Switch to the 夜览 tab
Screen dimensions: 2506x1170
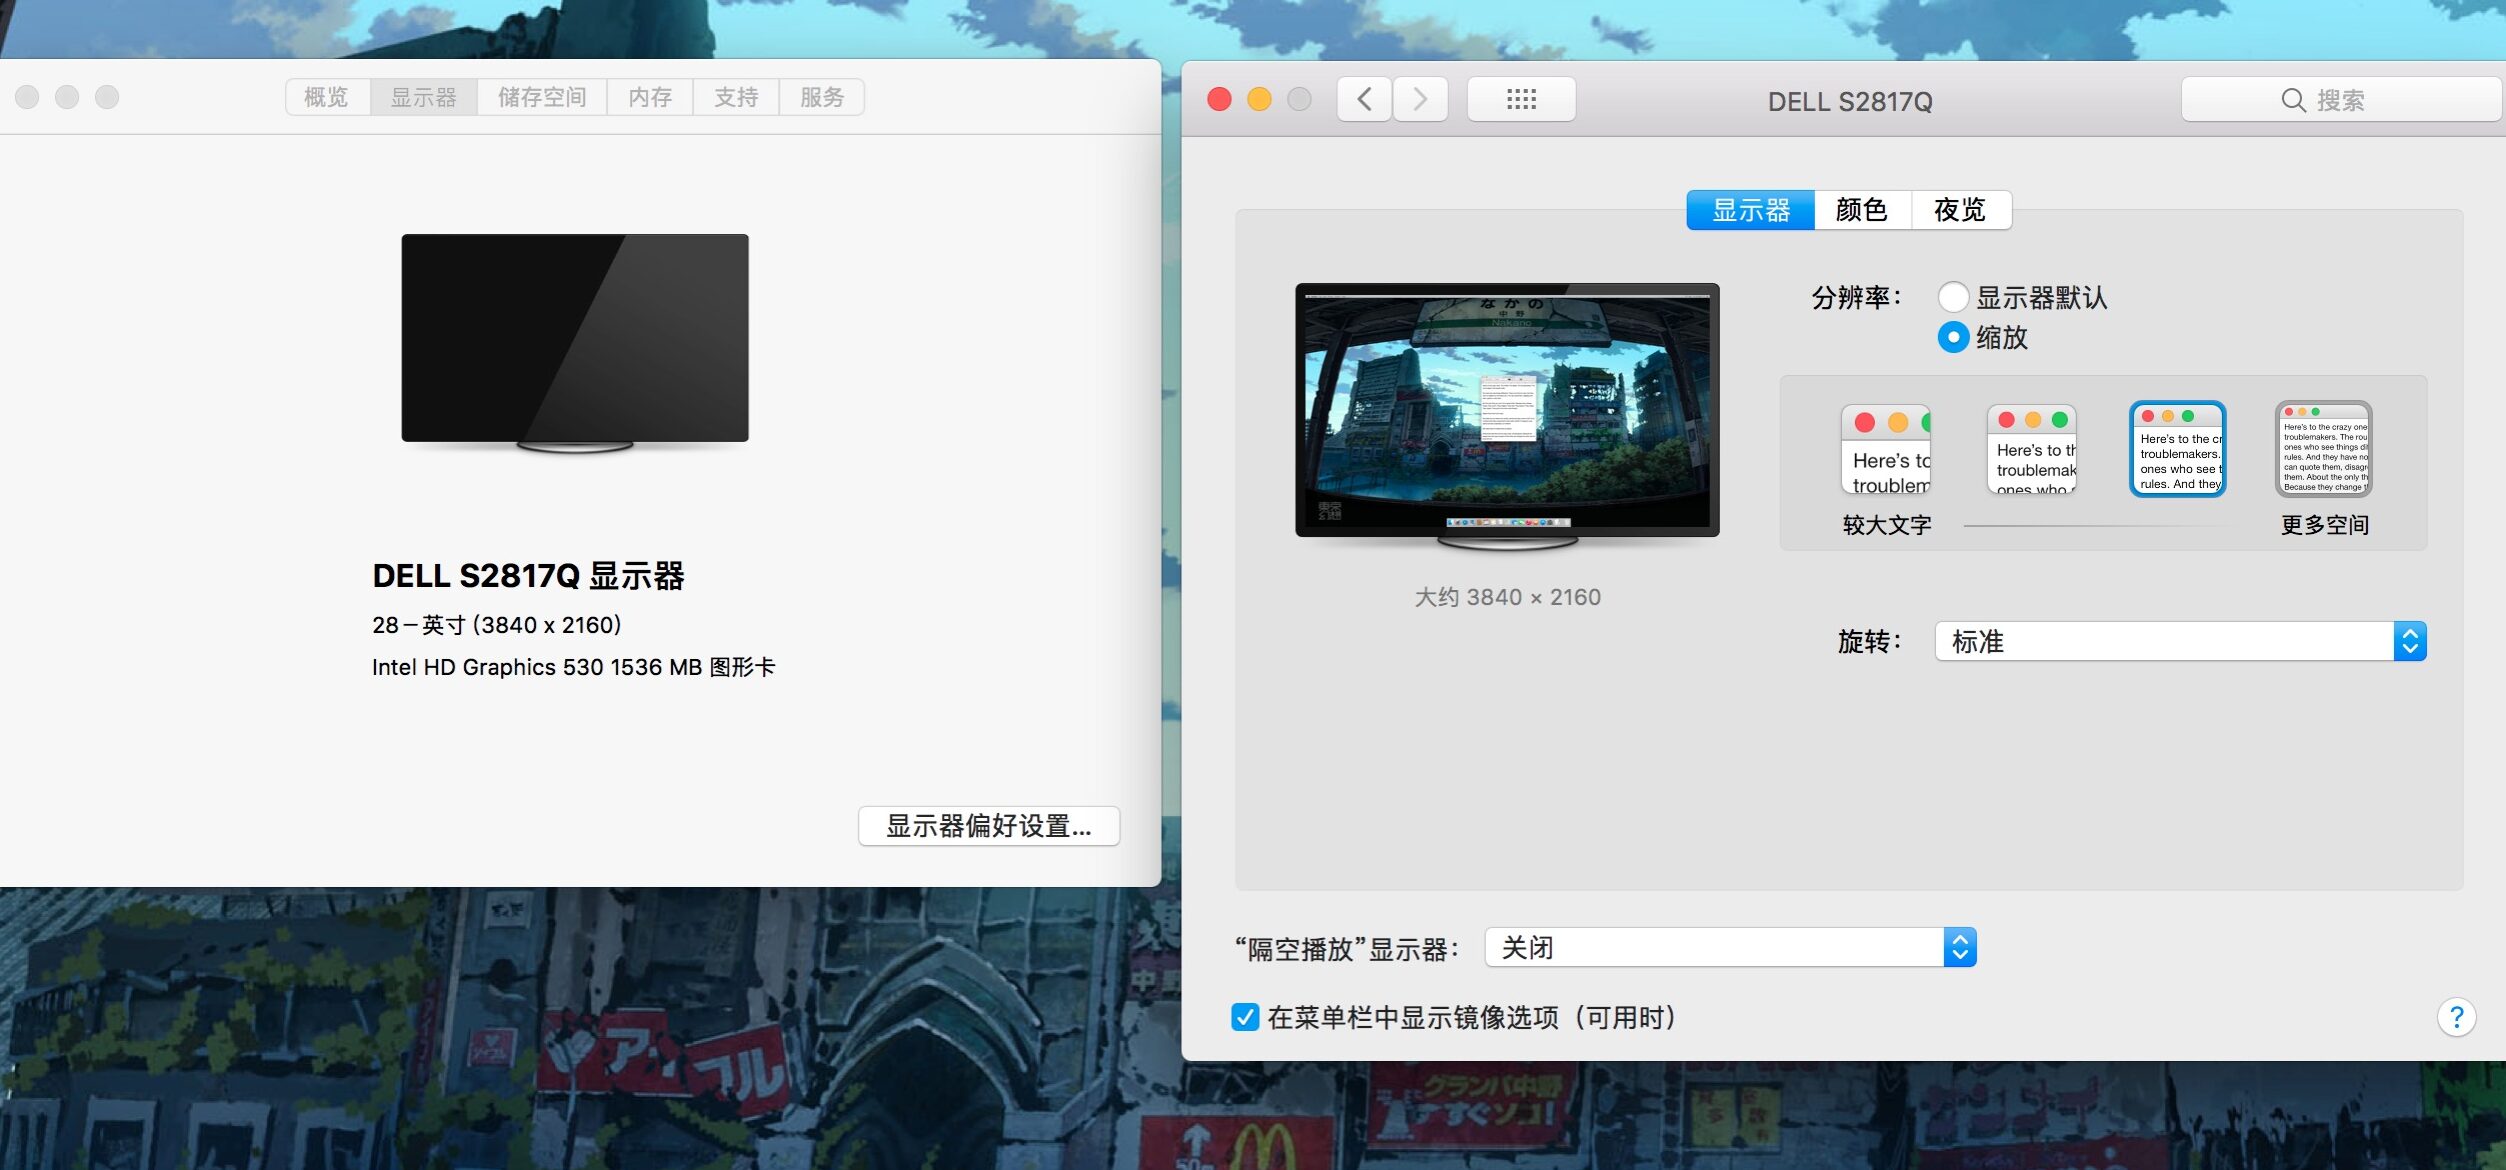point(1960,210)
